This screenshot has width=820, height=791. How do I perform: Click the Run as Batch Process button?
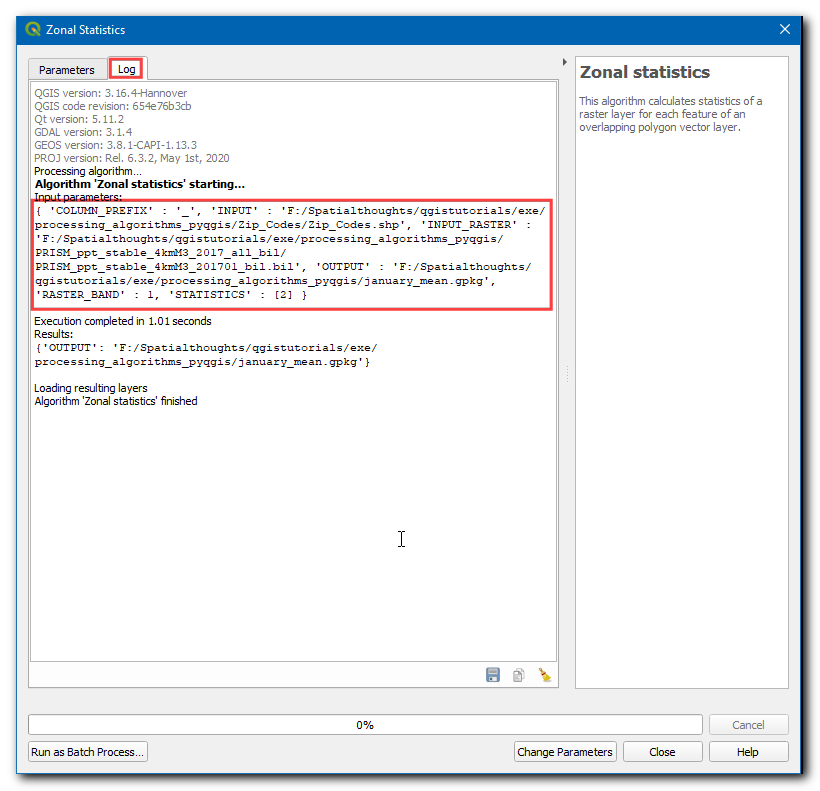[88, 752]
